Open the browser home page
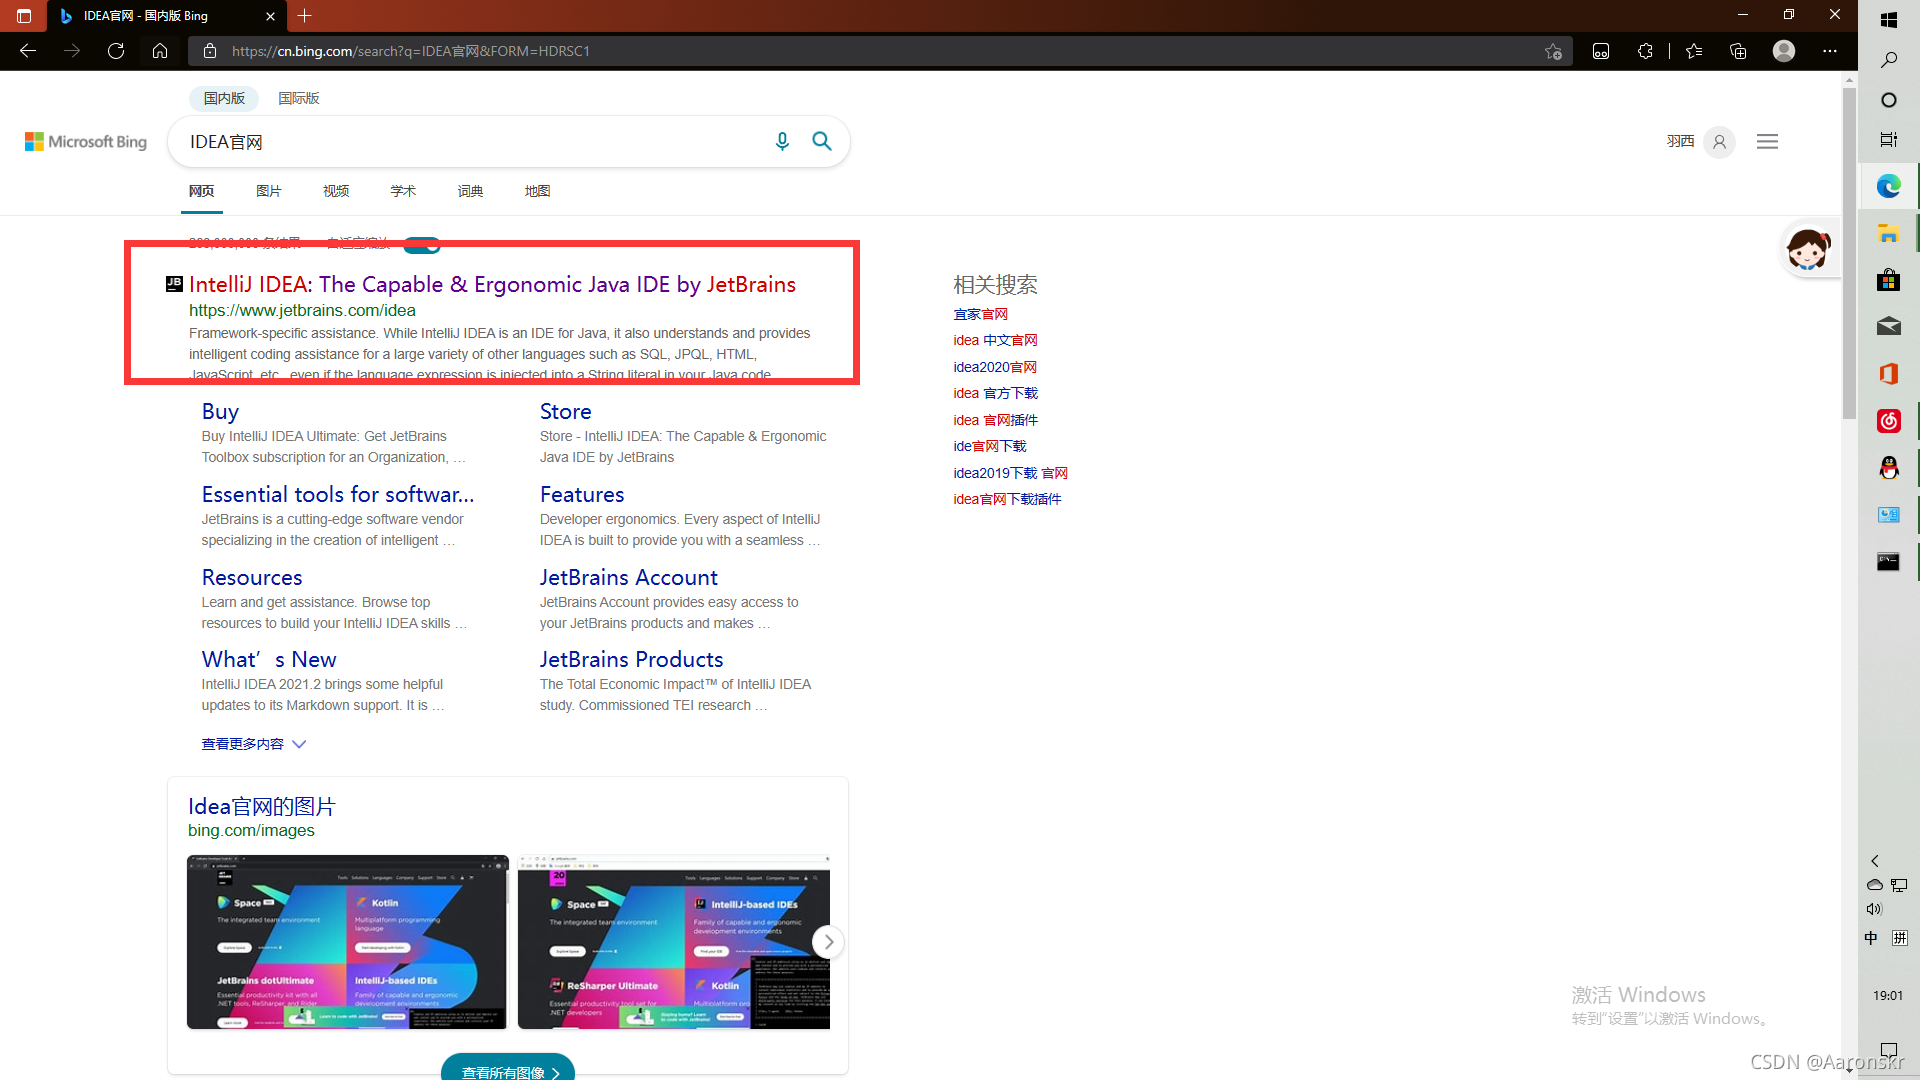Image resolution: width=1920 pixels, height=1080 pixels. tap(160, 51)
